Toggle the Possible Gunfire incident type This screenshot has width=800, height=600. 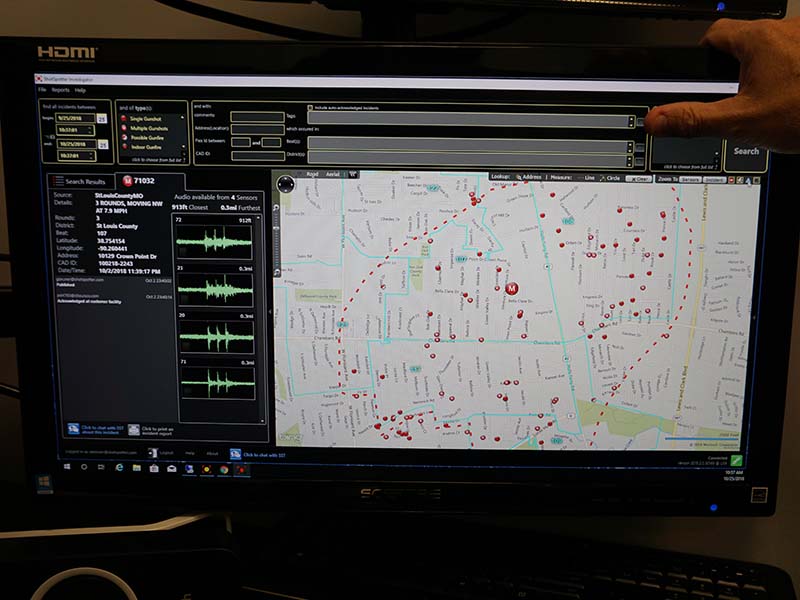coord(143,138)
